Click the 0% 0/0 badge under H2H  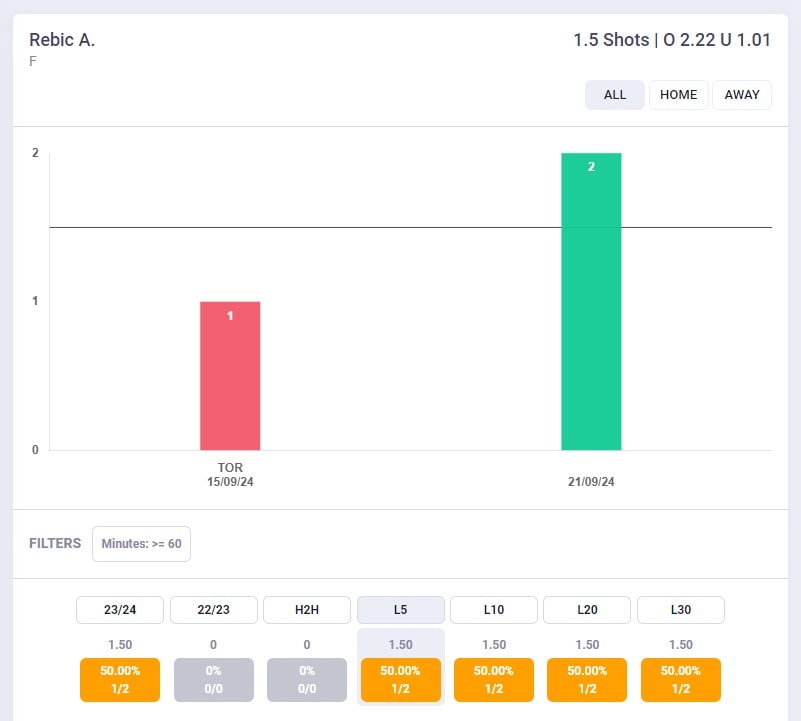(x=307, y=680)
